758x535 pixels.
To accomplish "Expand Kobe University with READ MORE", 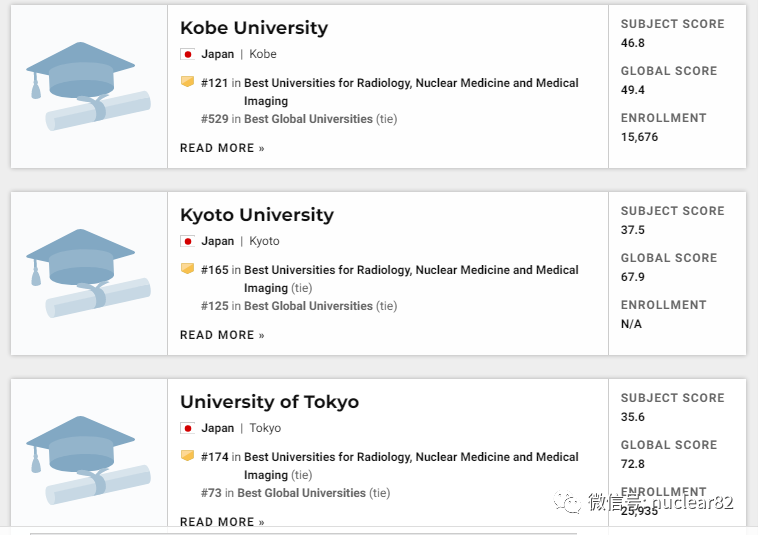I will [222, 148].
